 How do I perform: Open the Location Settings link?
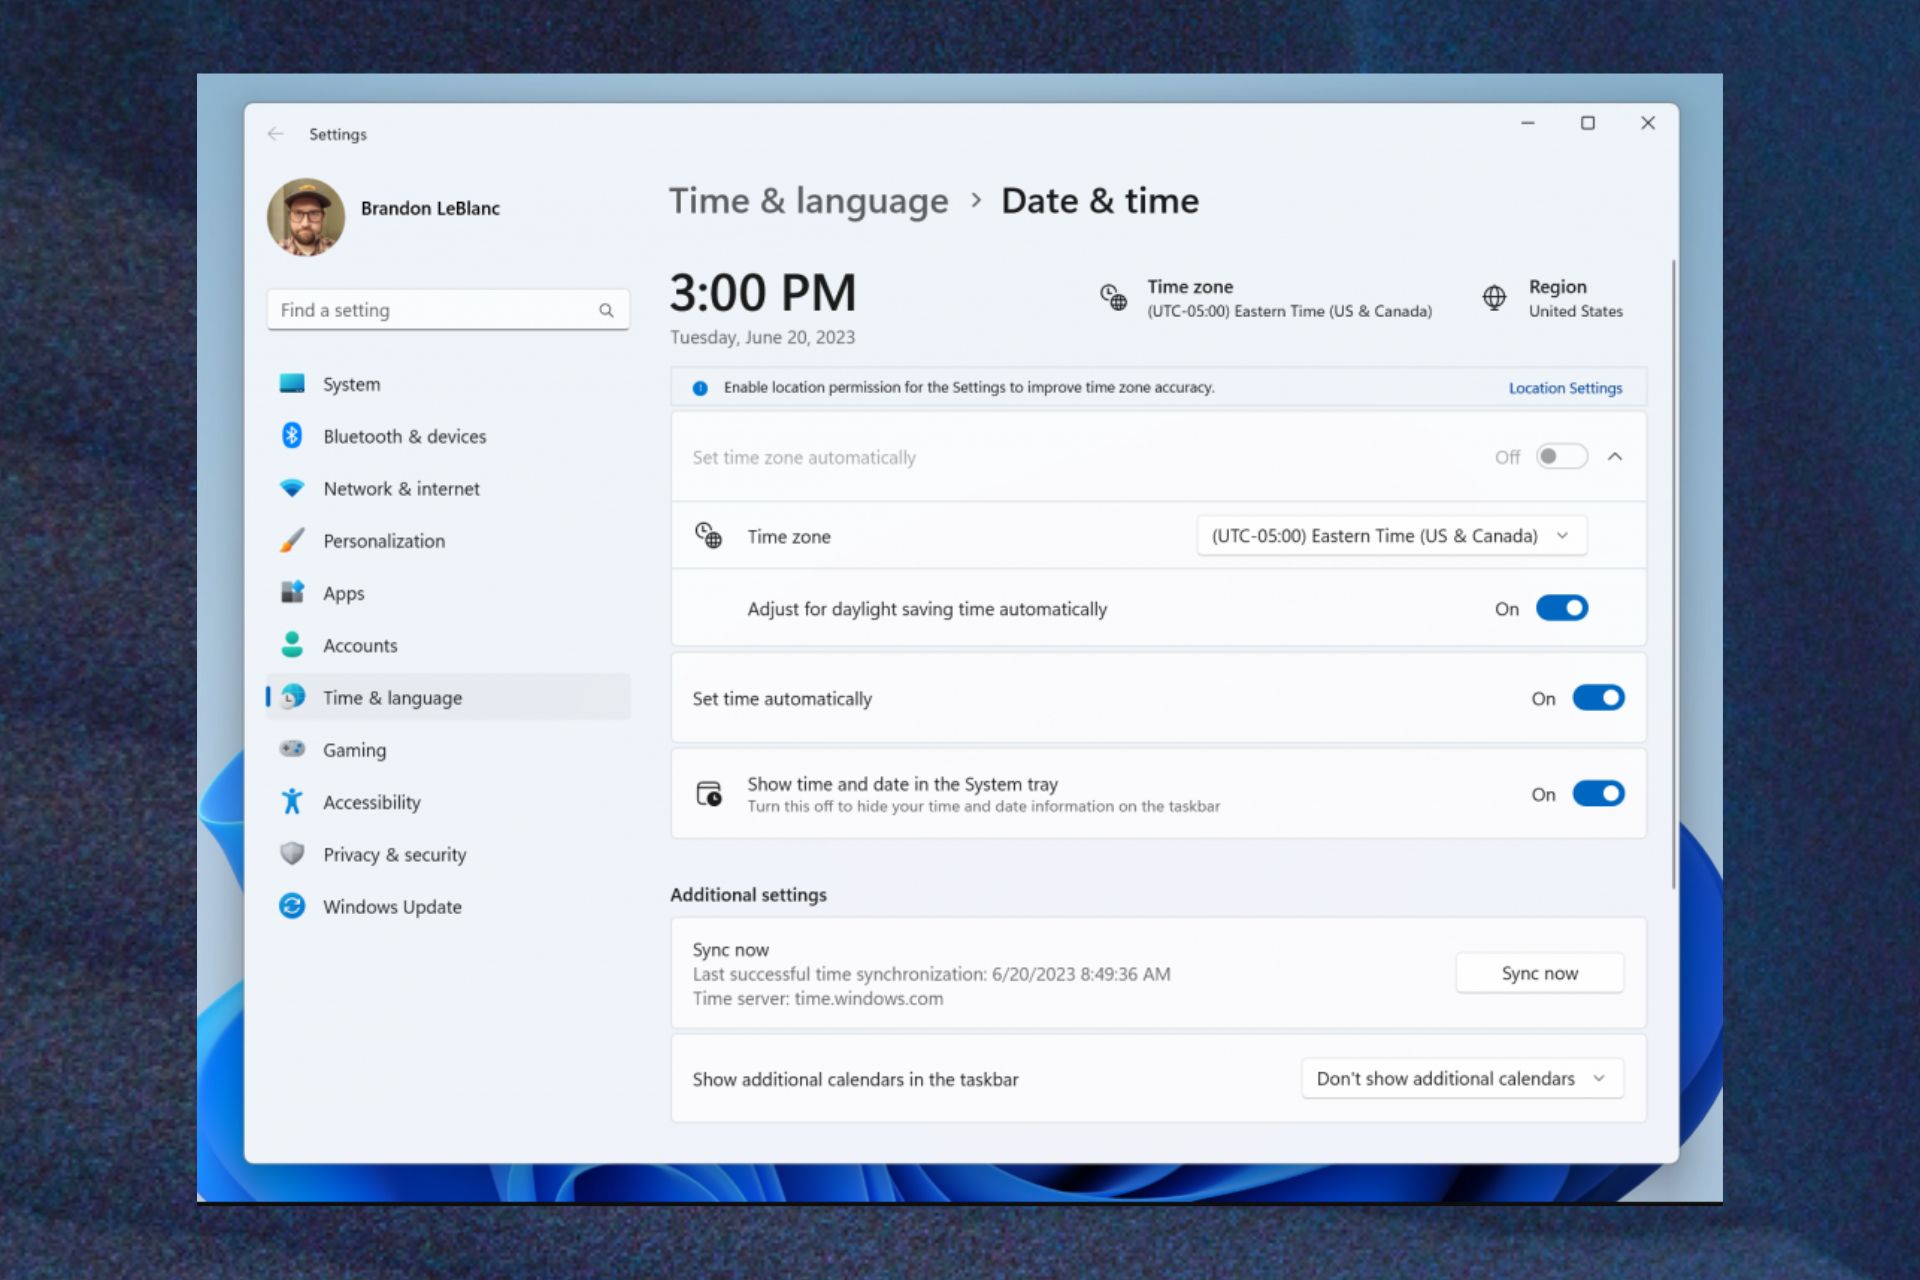click(x=1565, y=388)
